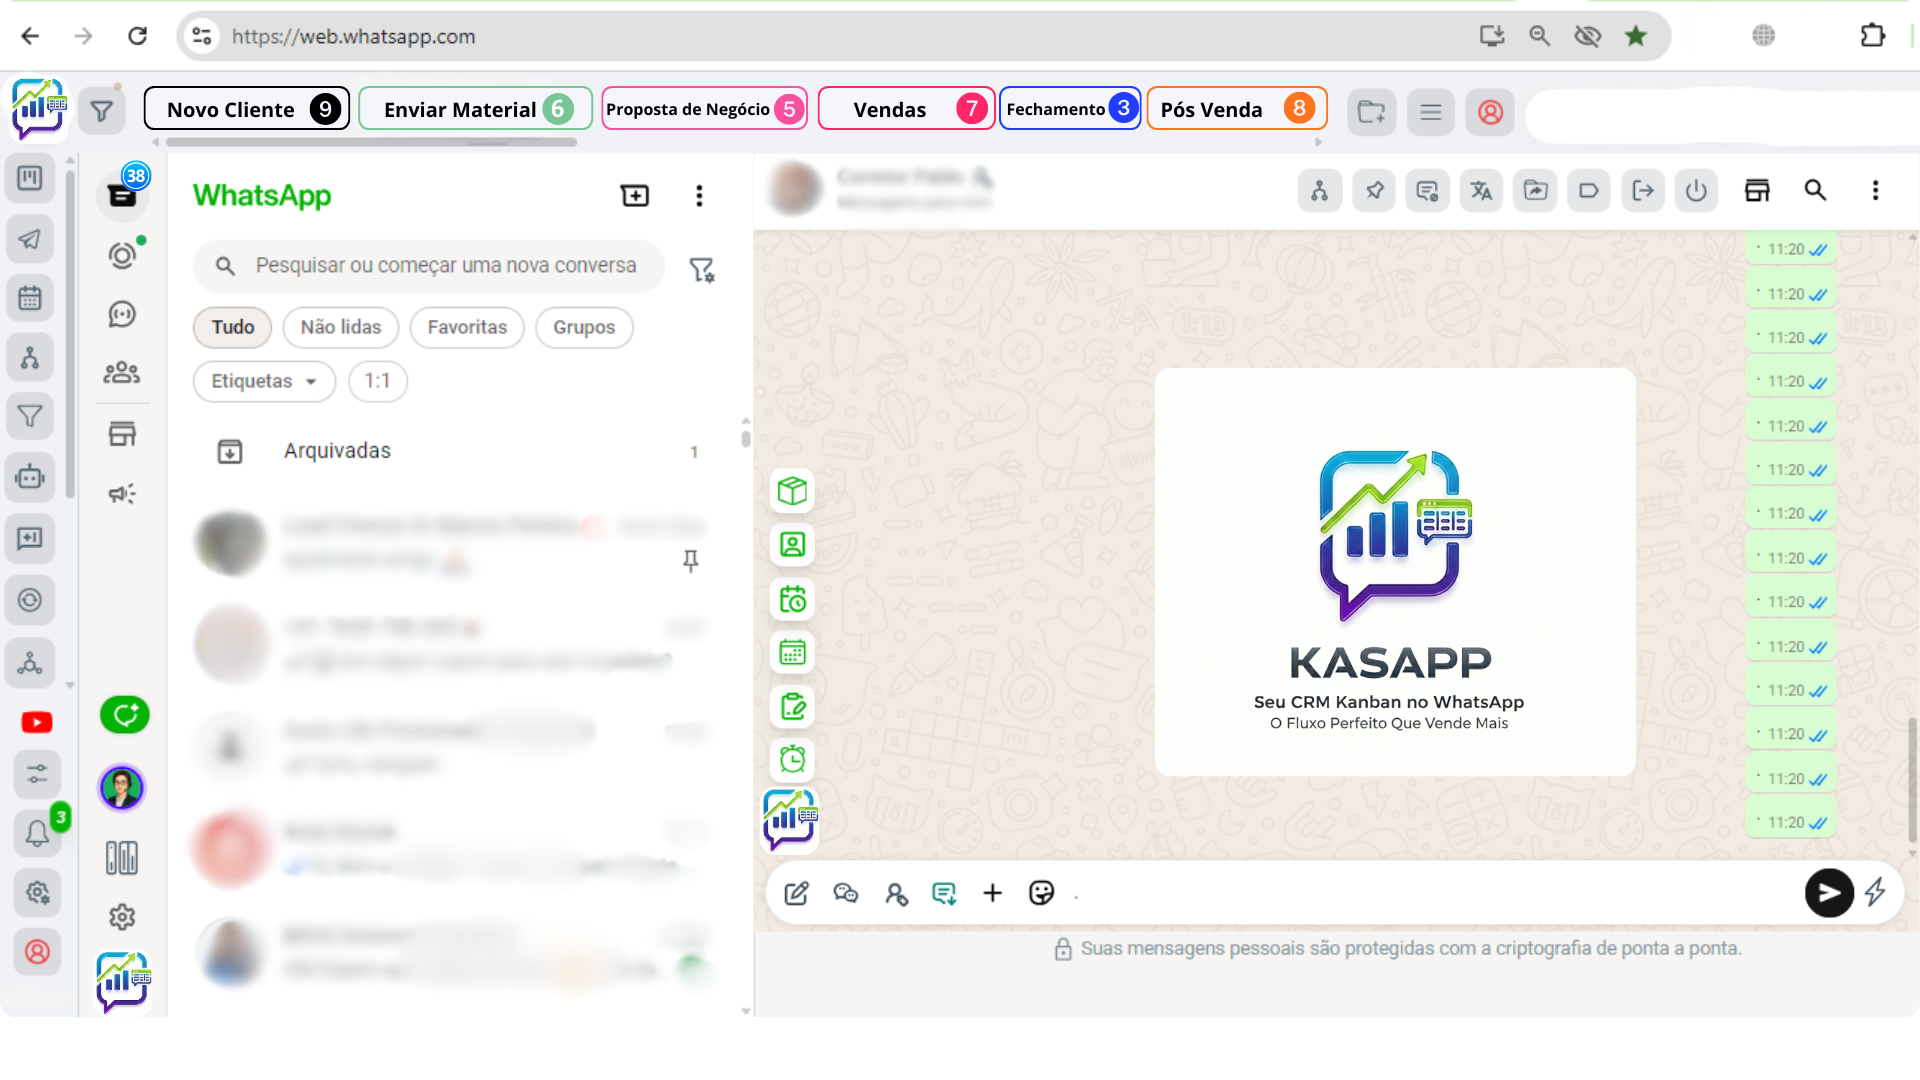Open WhatsApp three-dot menu beside new chat
Viewport: 1920px width, 1080px height.
pyautogui.click(x=699, y=196)
